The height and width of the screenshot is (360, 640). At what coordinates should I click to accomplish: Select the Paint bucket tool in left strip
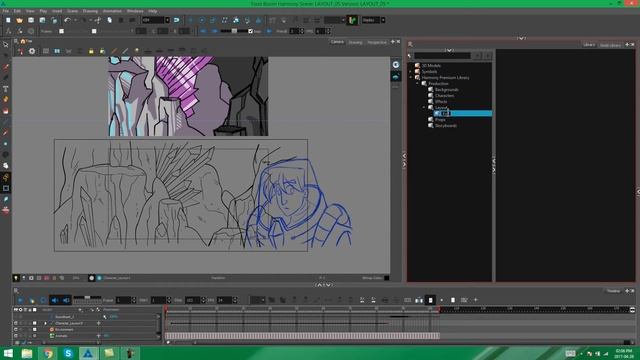pos(6,100)
